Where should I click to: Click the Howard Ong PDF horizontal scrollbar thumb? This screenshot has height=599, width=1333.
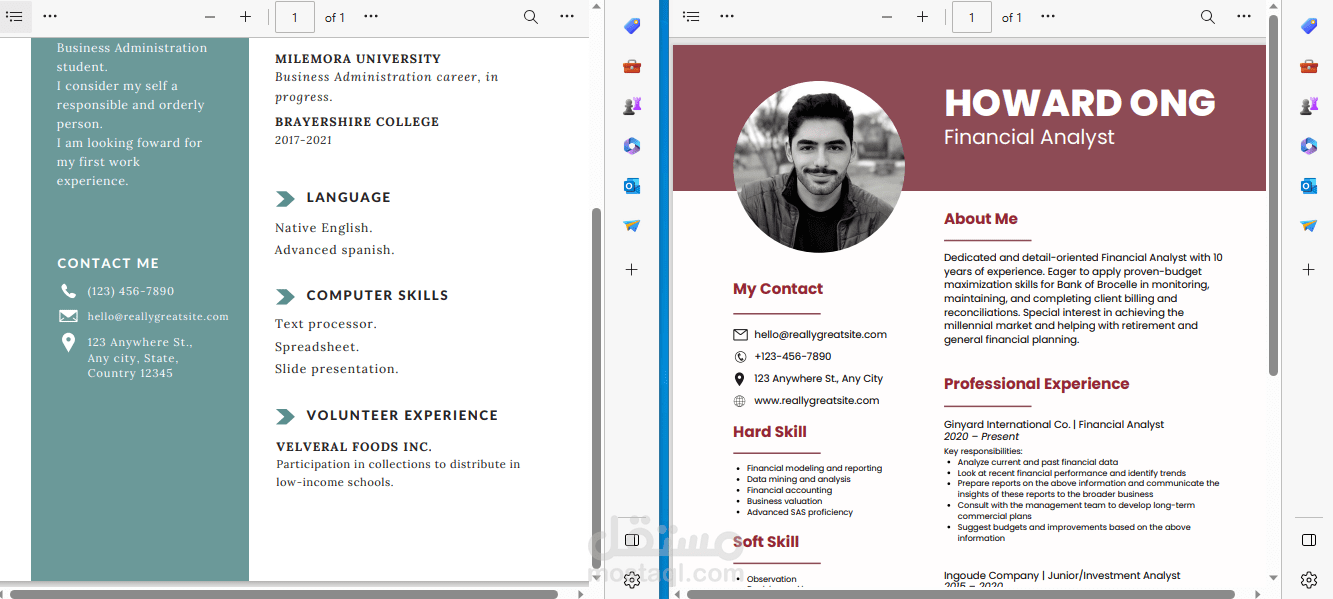(961, 594)
